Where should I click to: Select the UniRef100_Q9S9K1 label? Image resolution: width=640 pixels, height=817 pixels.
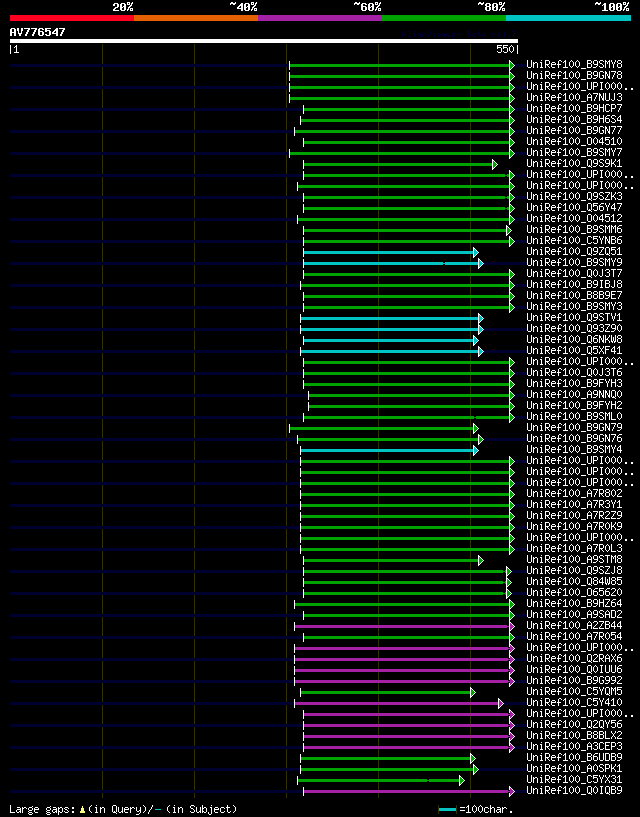(x=574, y=164)
